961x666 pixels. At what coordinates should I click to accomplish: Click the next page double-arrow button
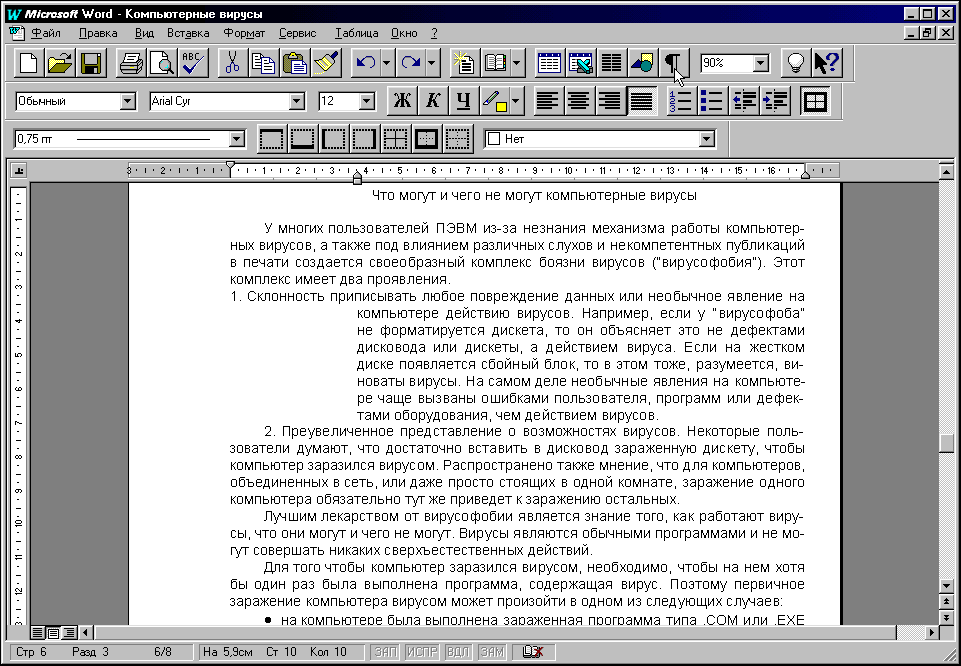947,617
